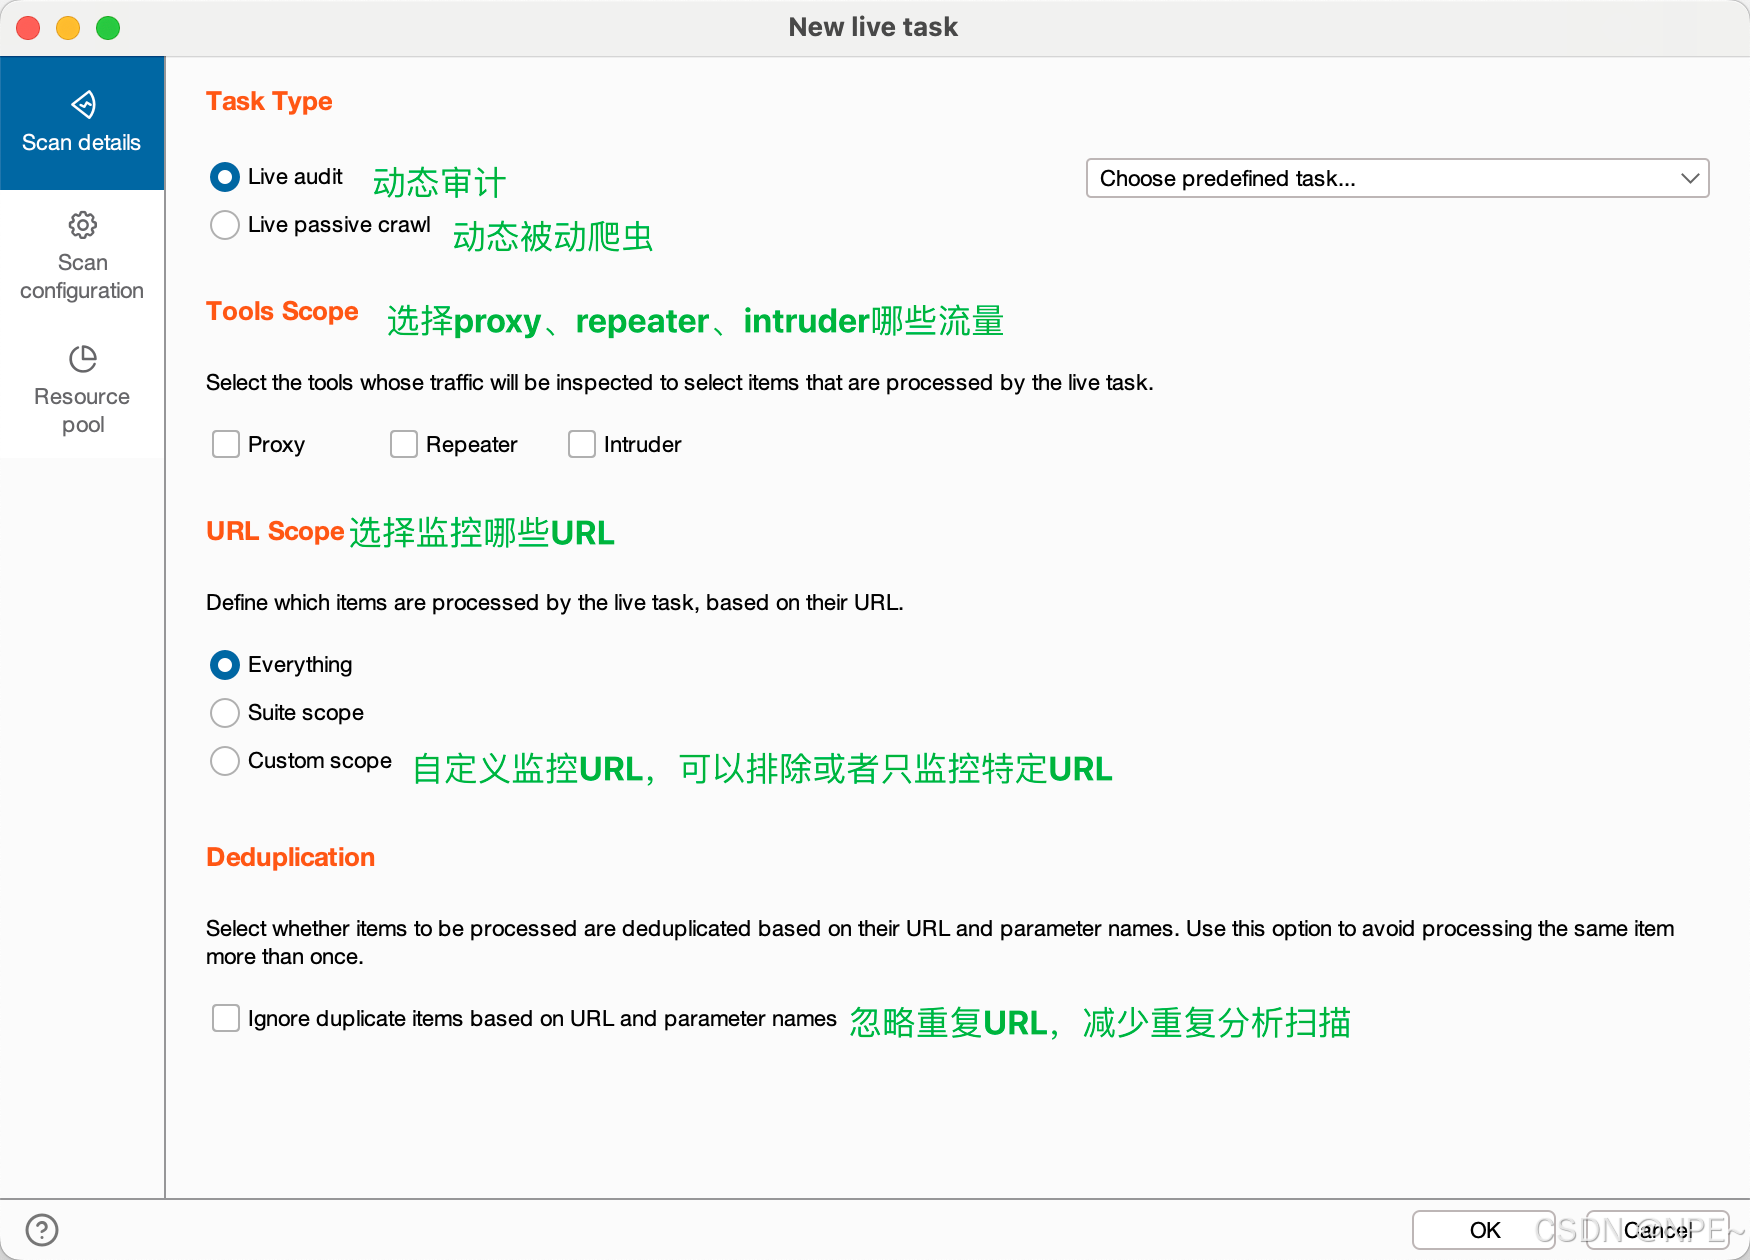Select the Live audit radio button
This screenshot has width=1750, height=1260.
225,177
